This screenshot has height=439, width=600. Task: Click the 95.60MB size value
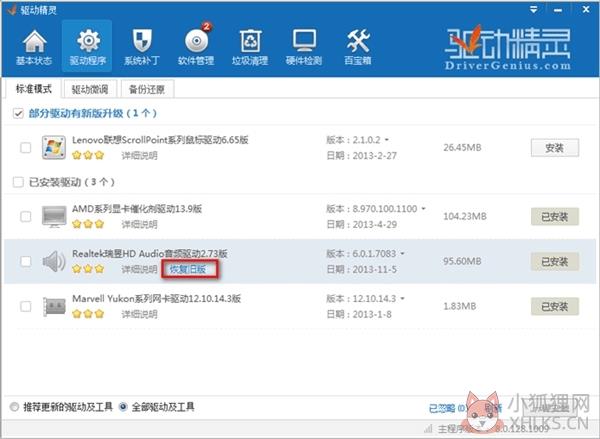(462, 261)
